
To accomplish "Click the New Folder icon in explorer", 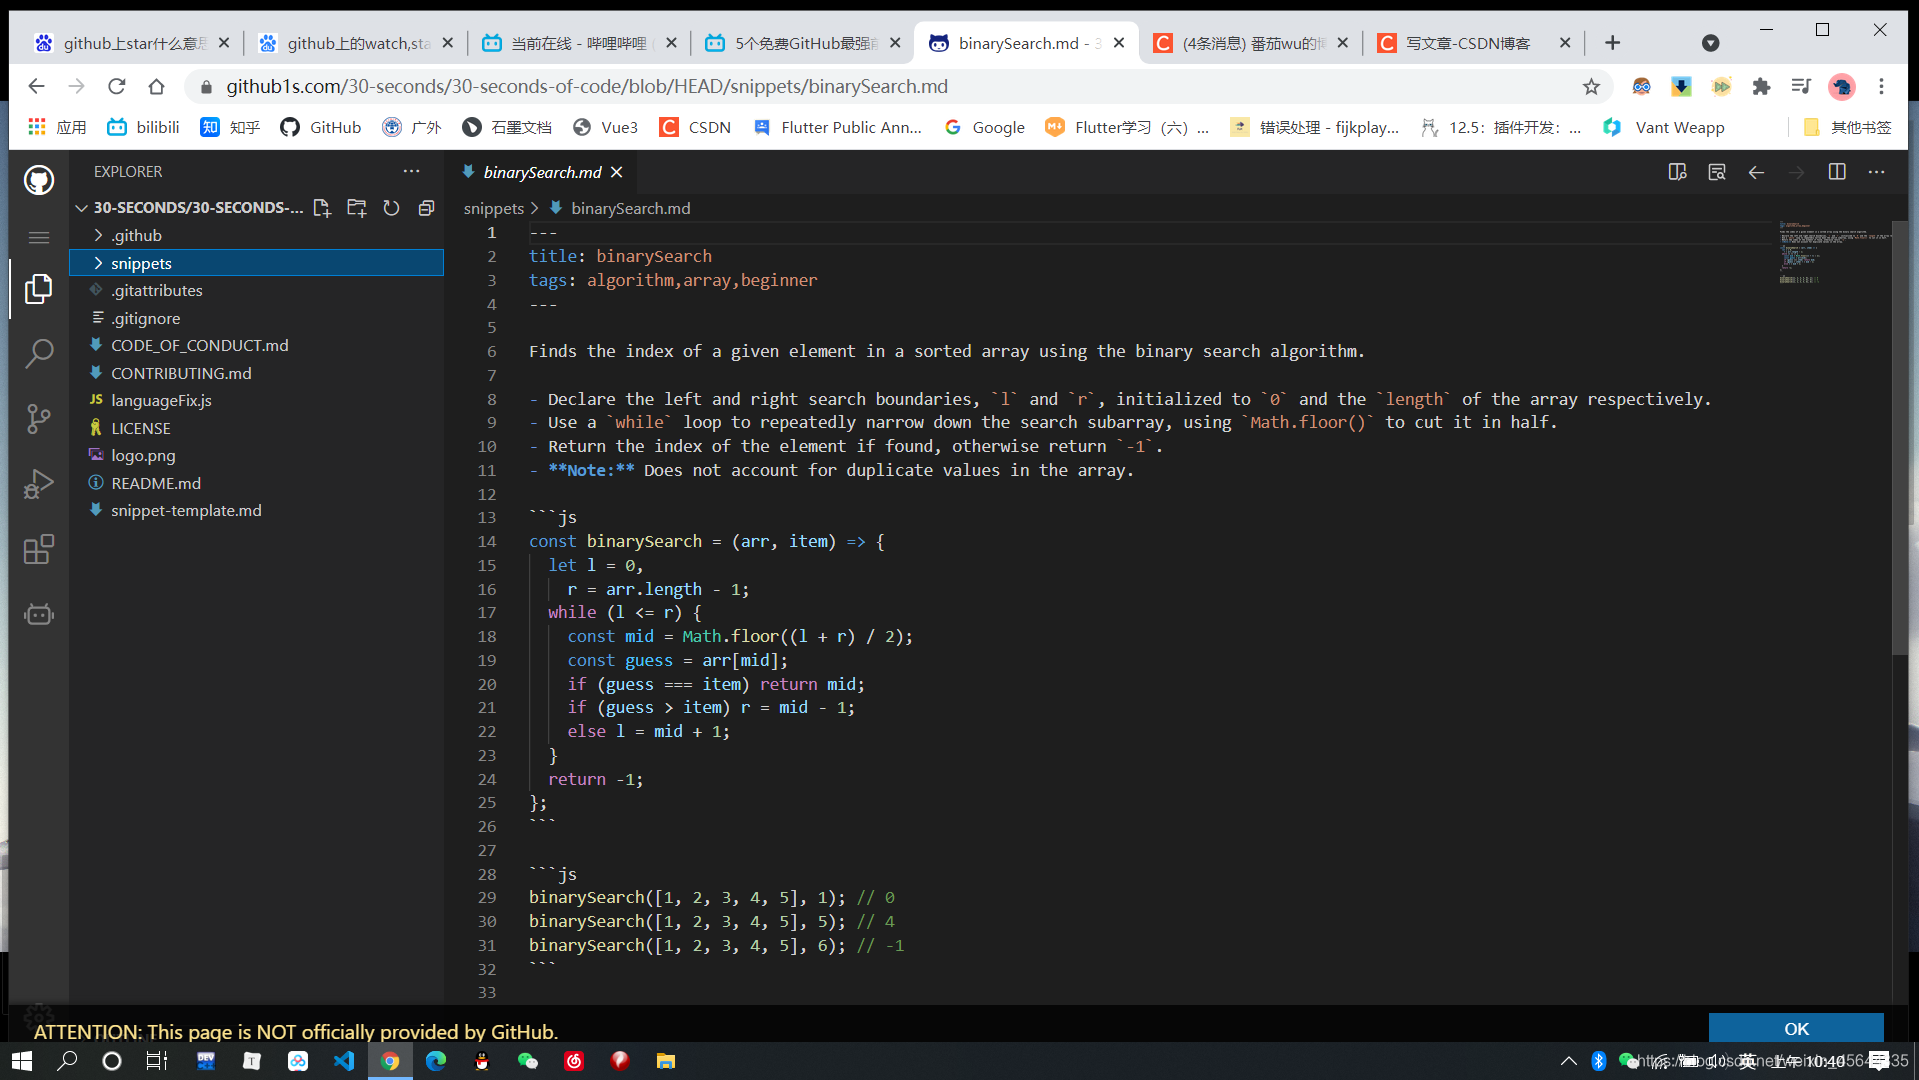I will pos(357,208).
